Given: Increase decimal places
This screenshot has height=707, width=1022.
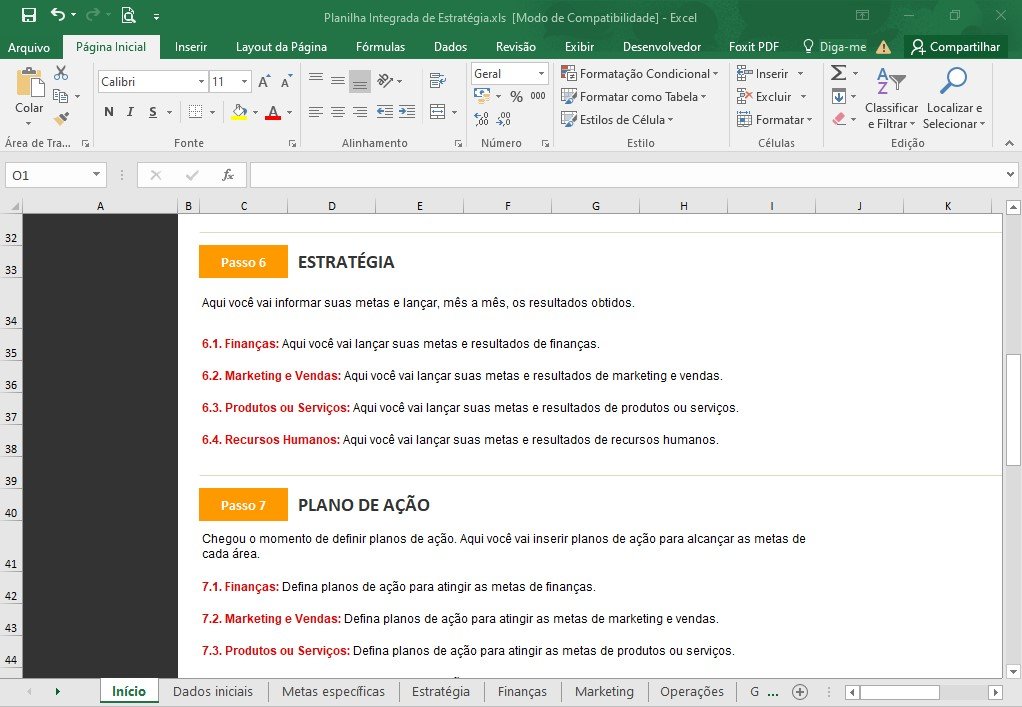Looking at the screenshot, I should point(482,119).
